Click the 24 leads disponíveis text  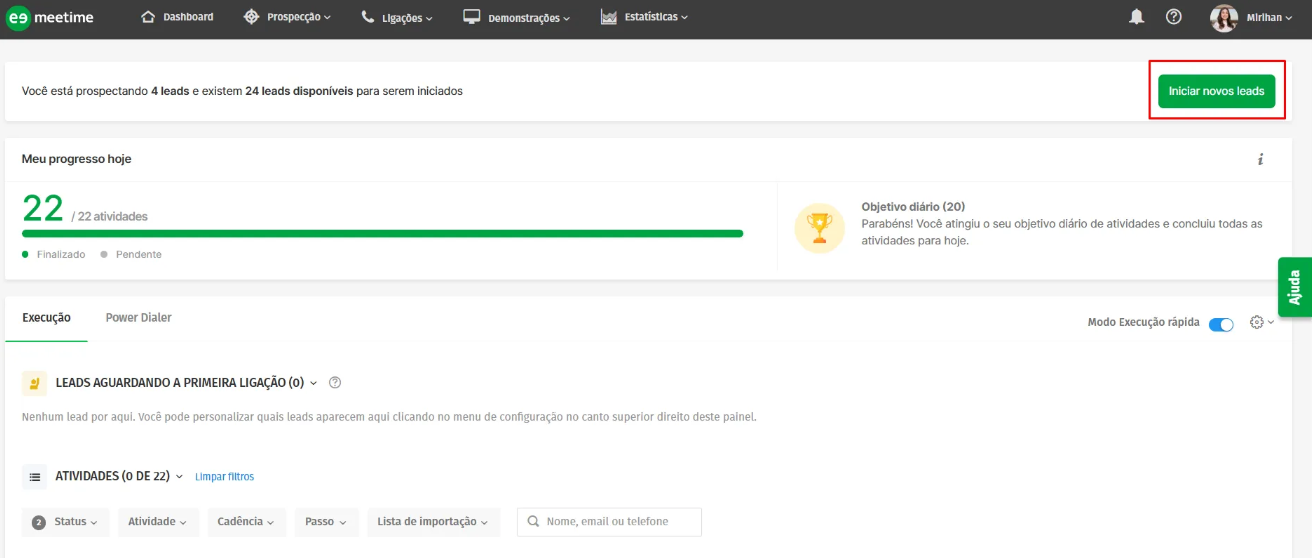click(x=299, y=91)
